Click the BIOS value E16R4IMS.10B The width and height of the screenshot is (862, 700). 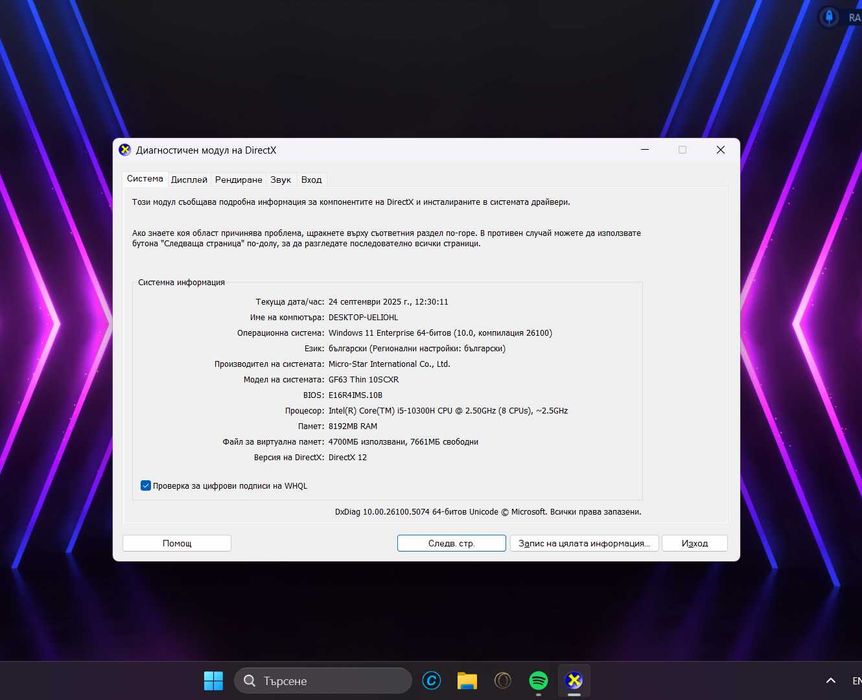tap(355, 395)
